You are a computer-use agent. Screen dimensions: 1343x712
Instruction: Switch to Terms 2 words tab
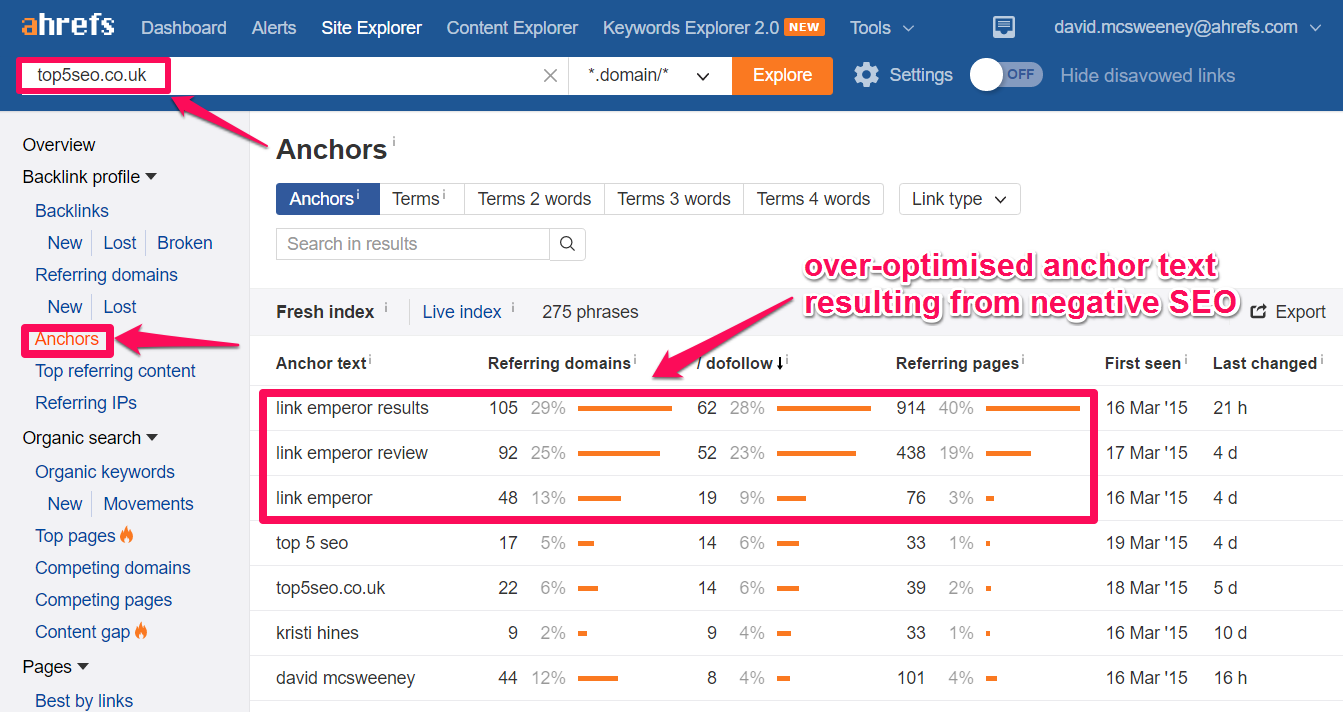click(x=534, y=199)
